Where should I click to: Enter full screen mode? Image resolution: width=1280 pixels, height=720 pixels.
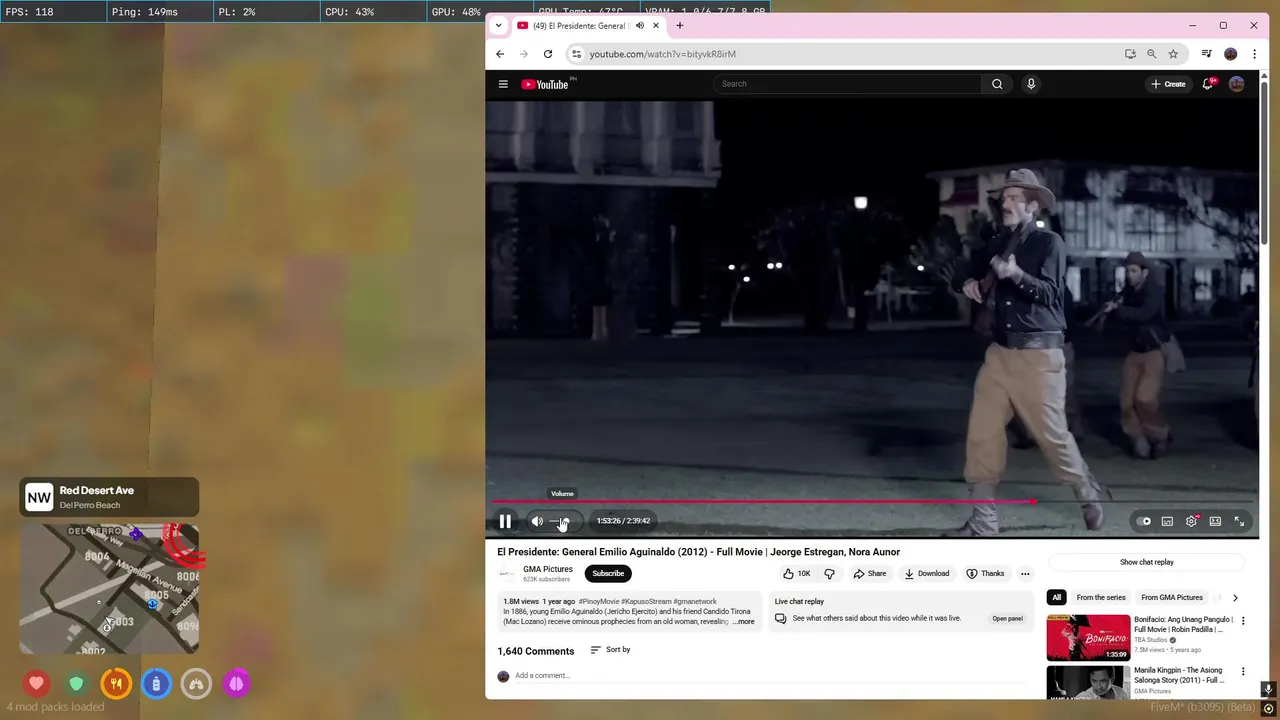click(x=1239, y=521)
